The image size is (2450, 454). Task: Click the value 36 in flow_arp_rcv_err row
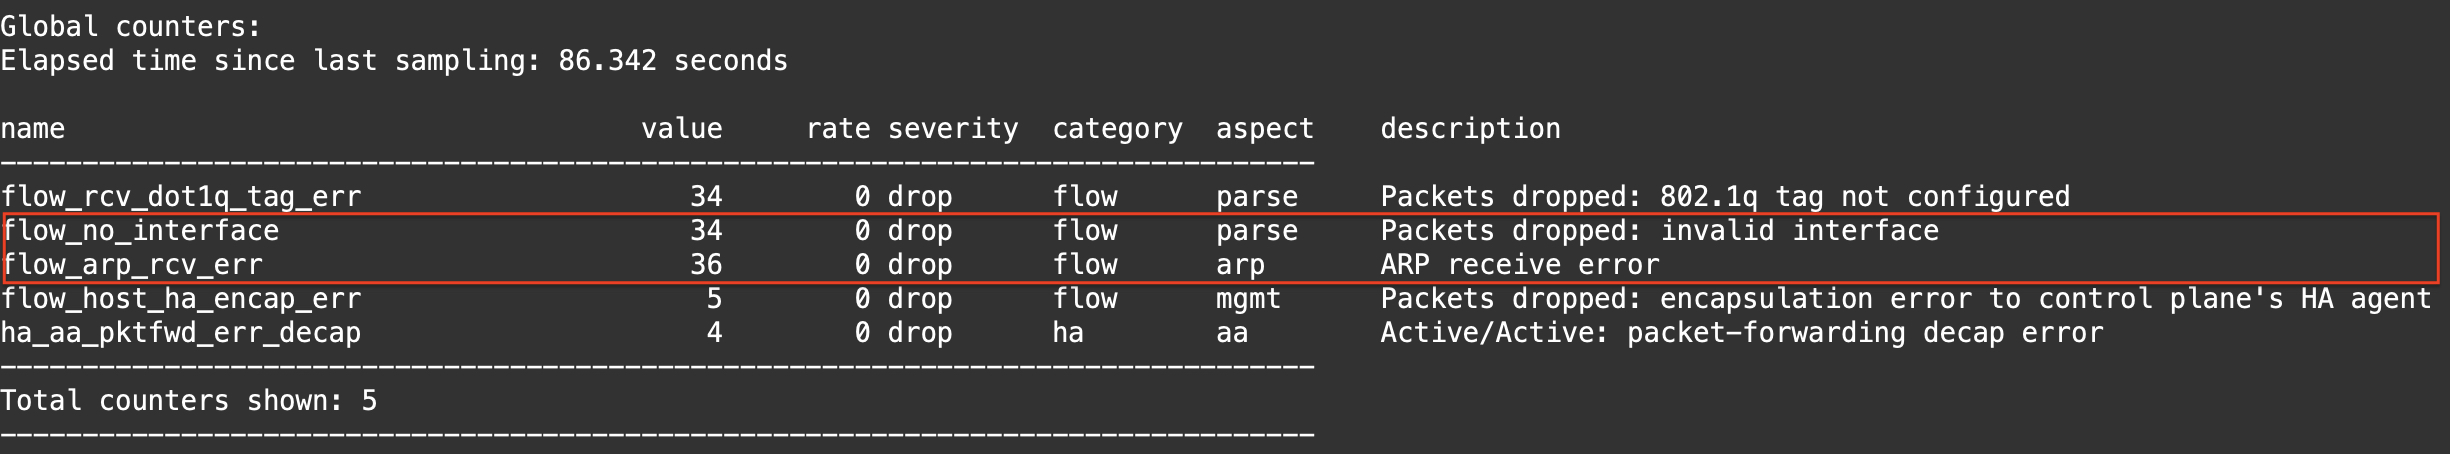706,265
